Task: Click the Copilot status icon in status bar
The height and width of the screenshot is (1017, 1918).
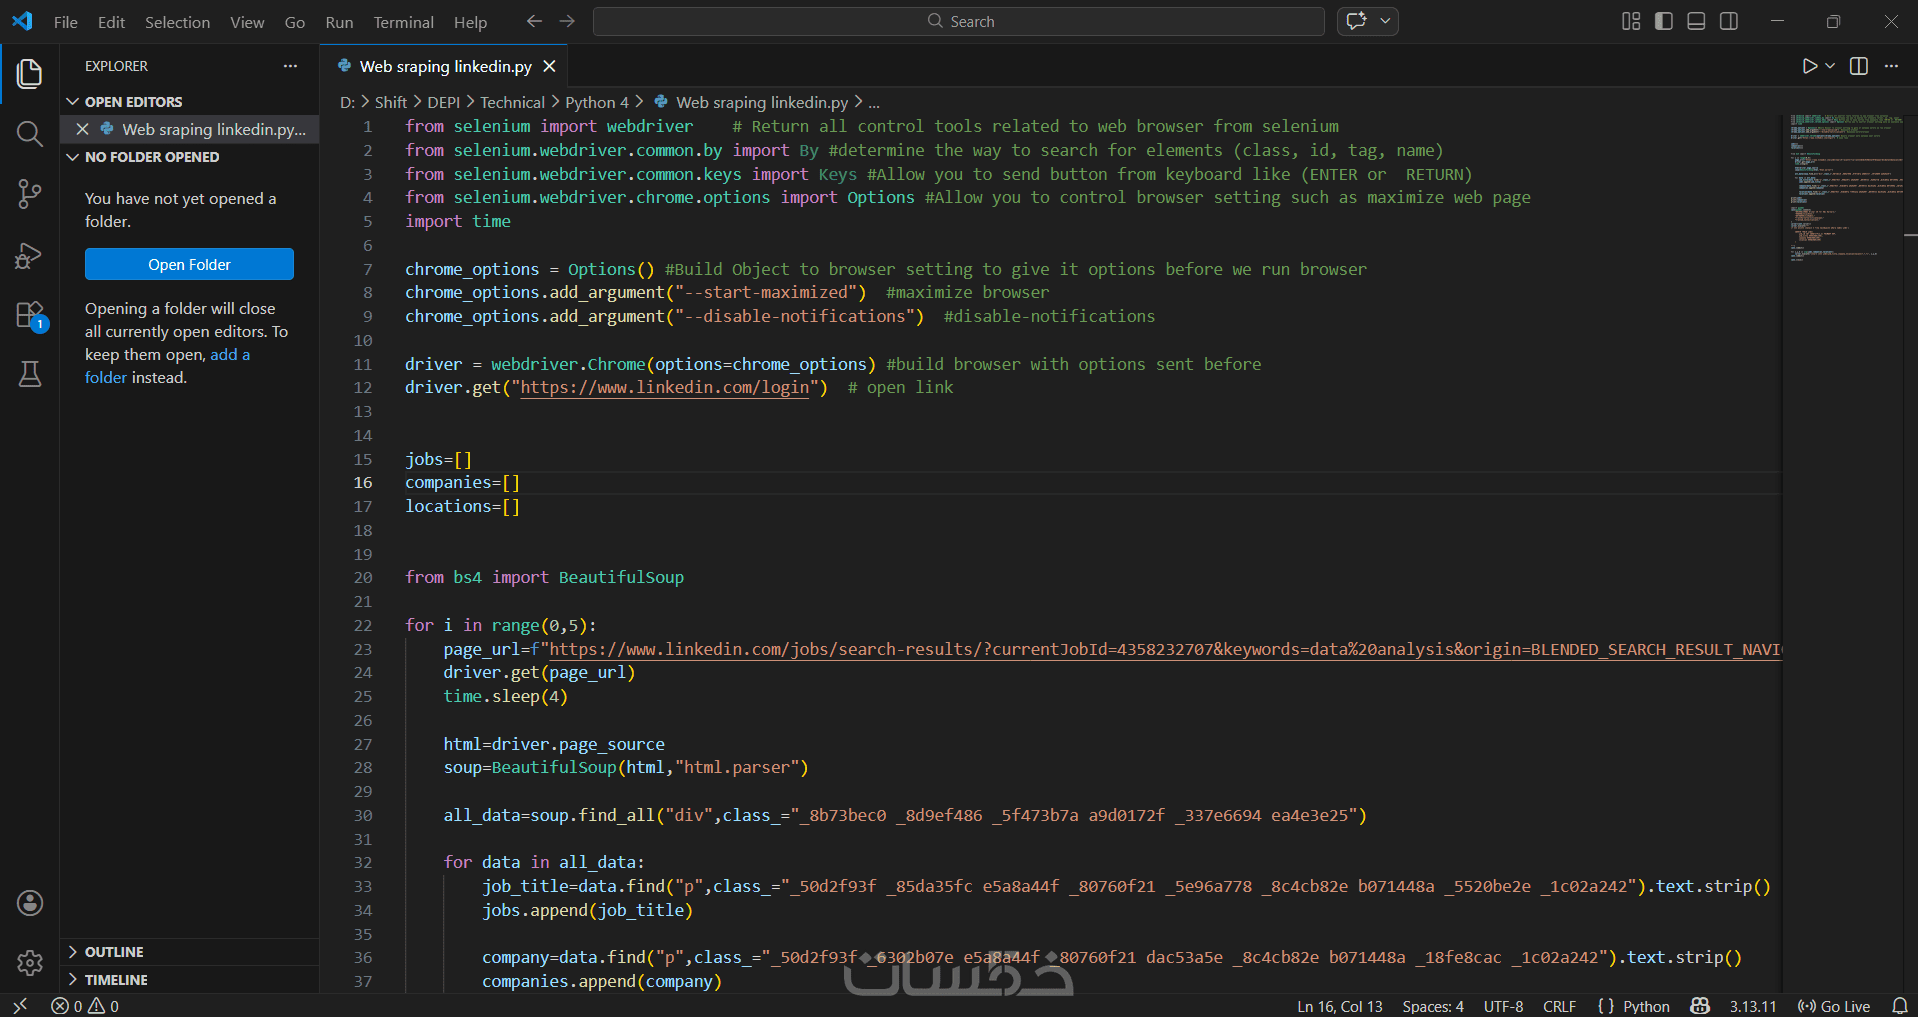Action: click(x=1700, y=1006)
